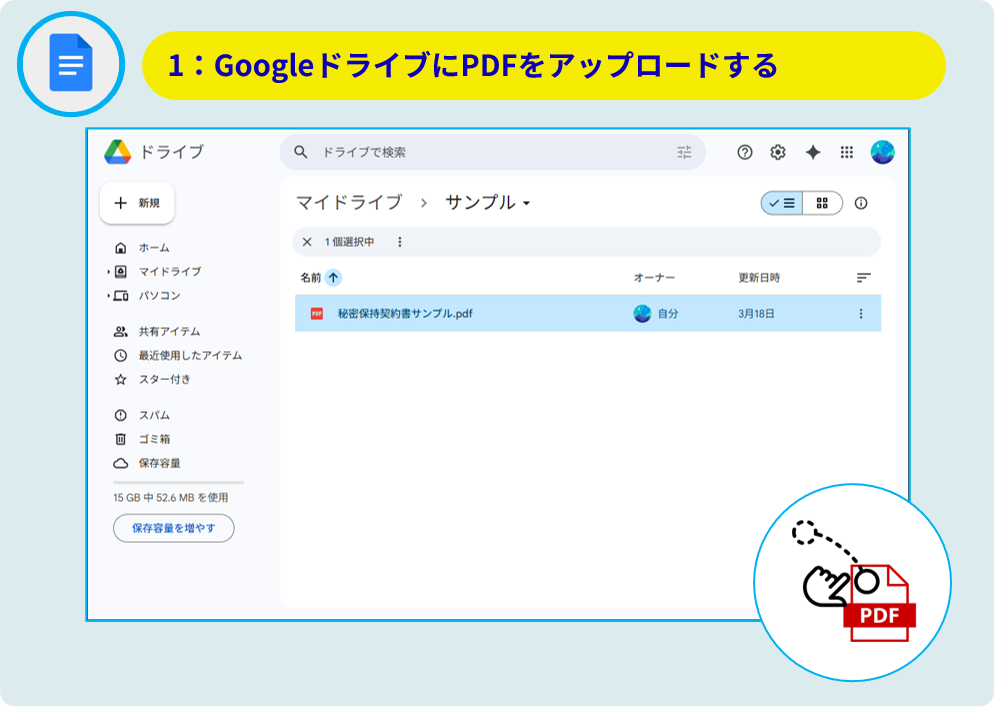
Task: Open the Help question mark icon
Action: point(744,152)
